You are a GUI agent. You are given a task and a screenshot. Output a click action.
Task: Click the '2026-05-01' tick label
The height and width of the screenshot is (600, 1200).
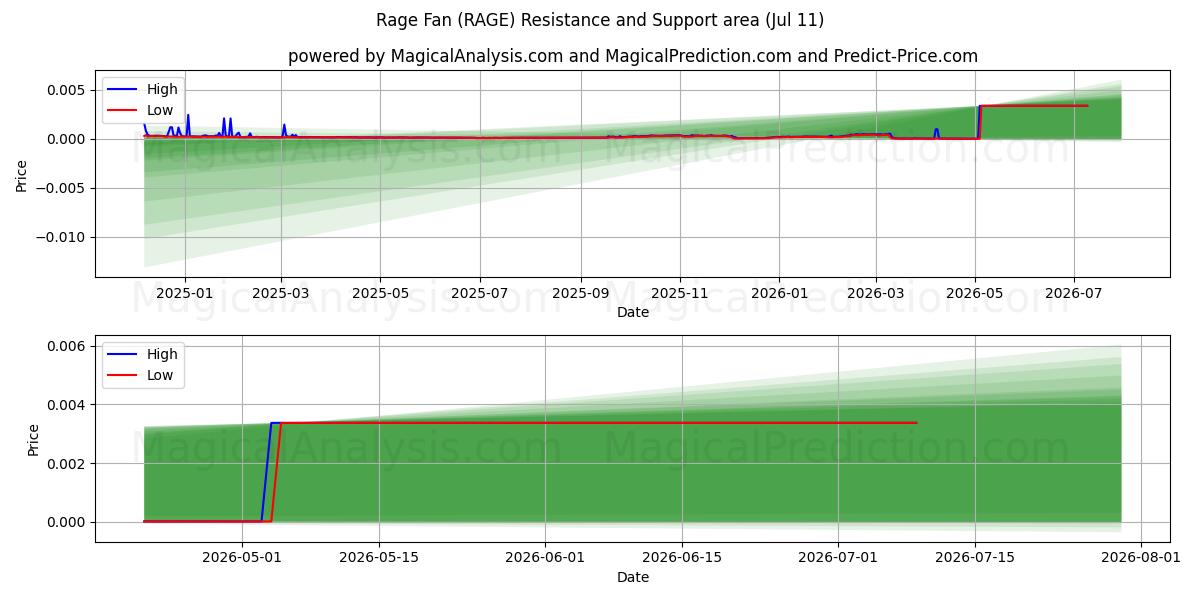pyautogui.click(x=244, y=559)
